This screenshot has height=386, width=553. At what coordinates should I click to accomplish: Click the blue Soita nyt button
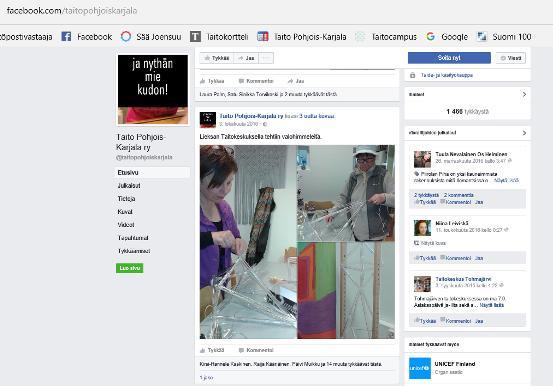(x=449, y=58)
